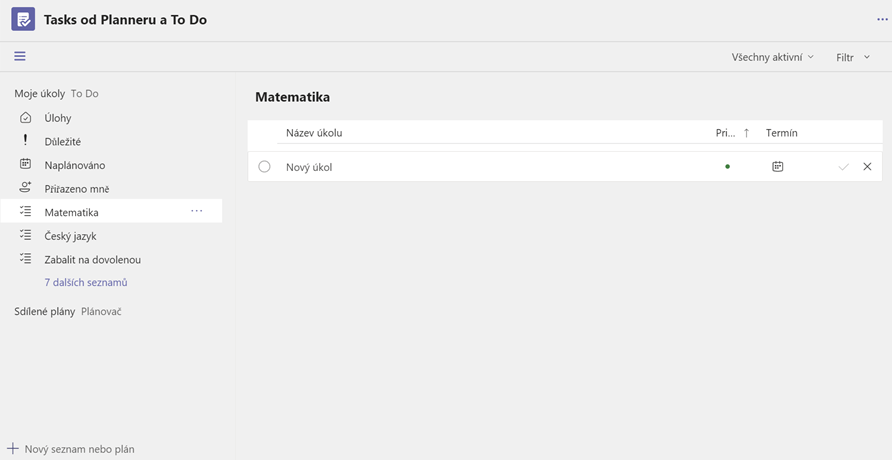Open more options for Matematika list
The width and height of the screenshot is (892, 460).
[196, 211]
